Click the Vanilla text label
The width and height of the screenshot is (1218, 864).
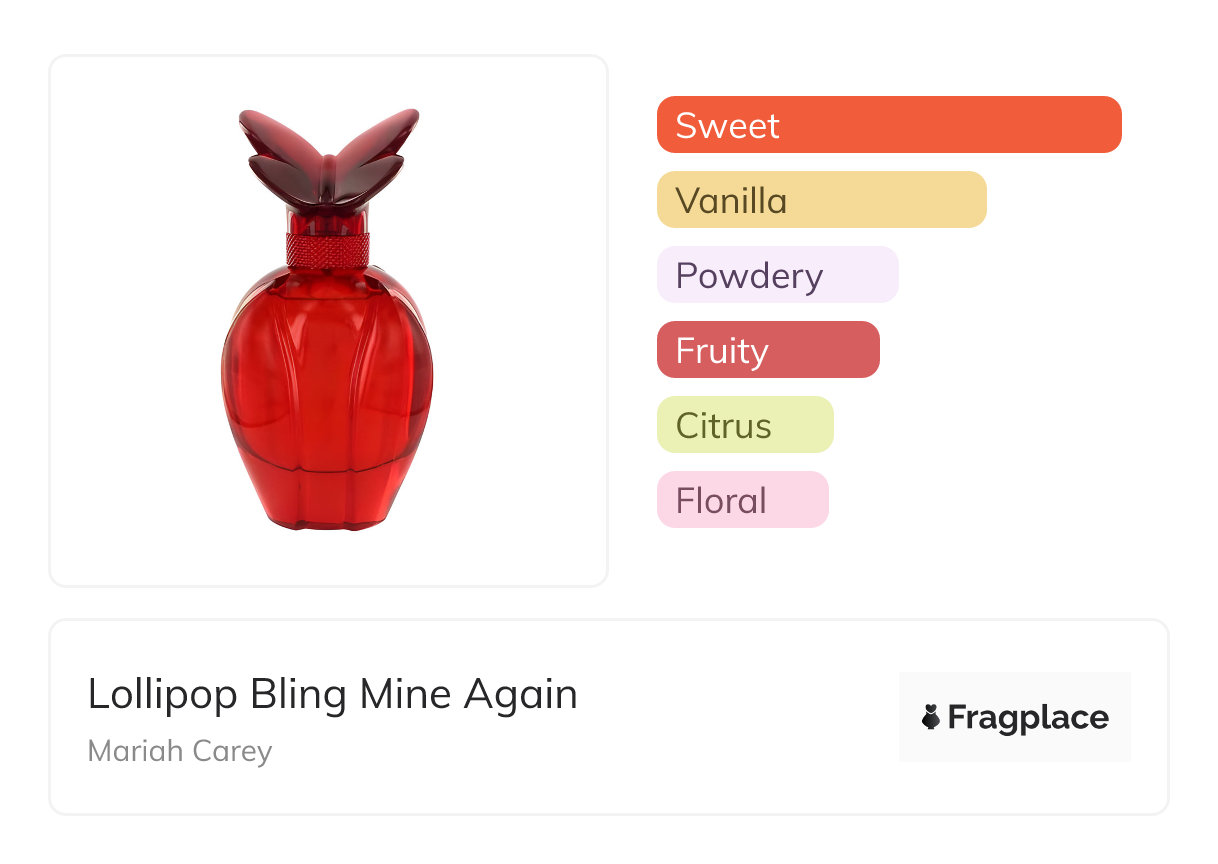[x=731, y=200]
